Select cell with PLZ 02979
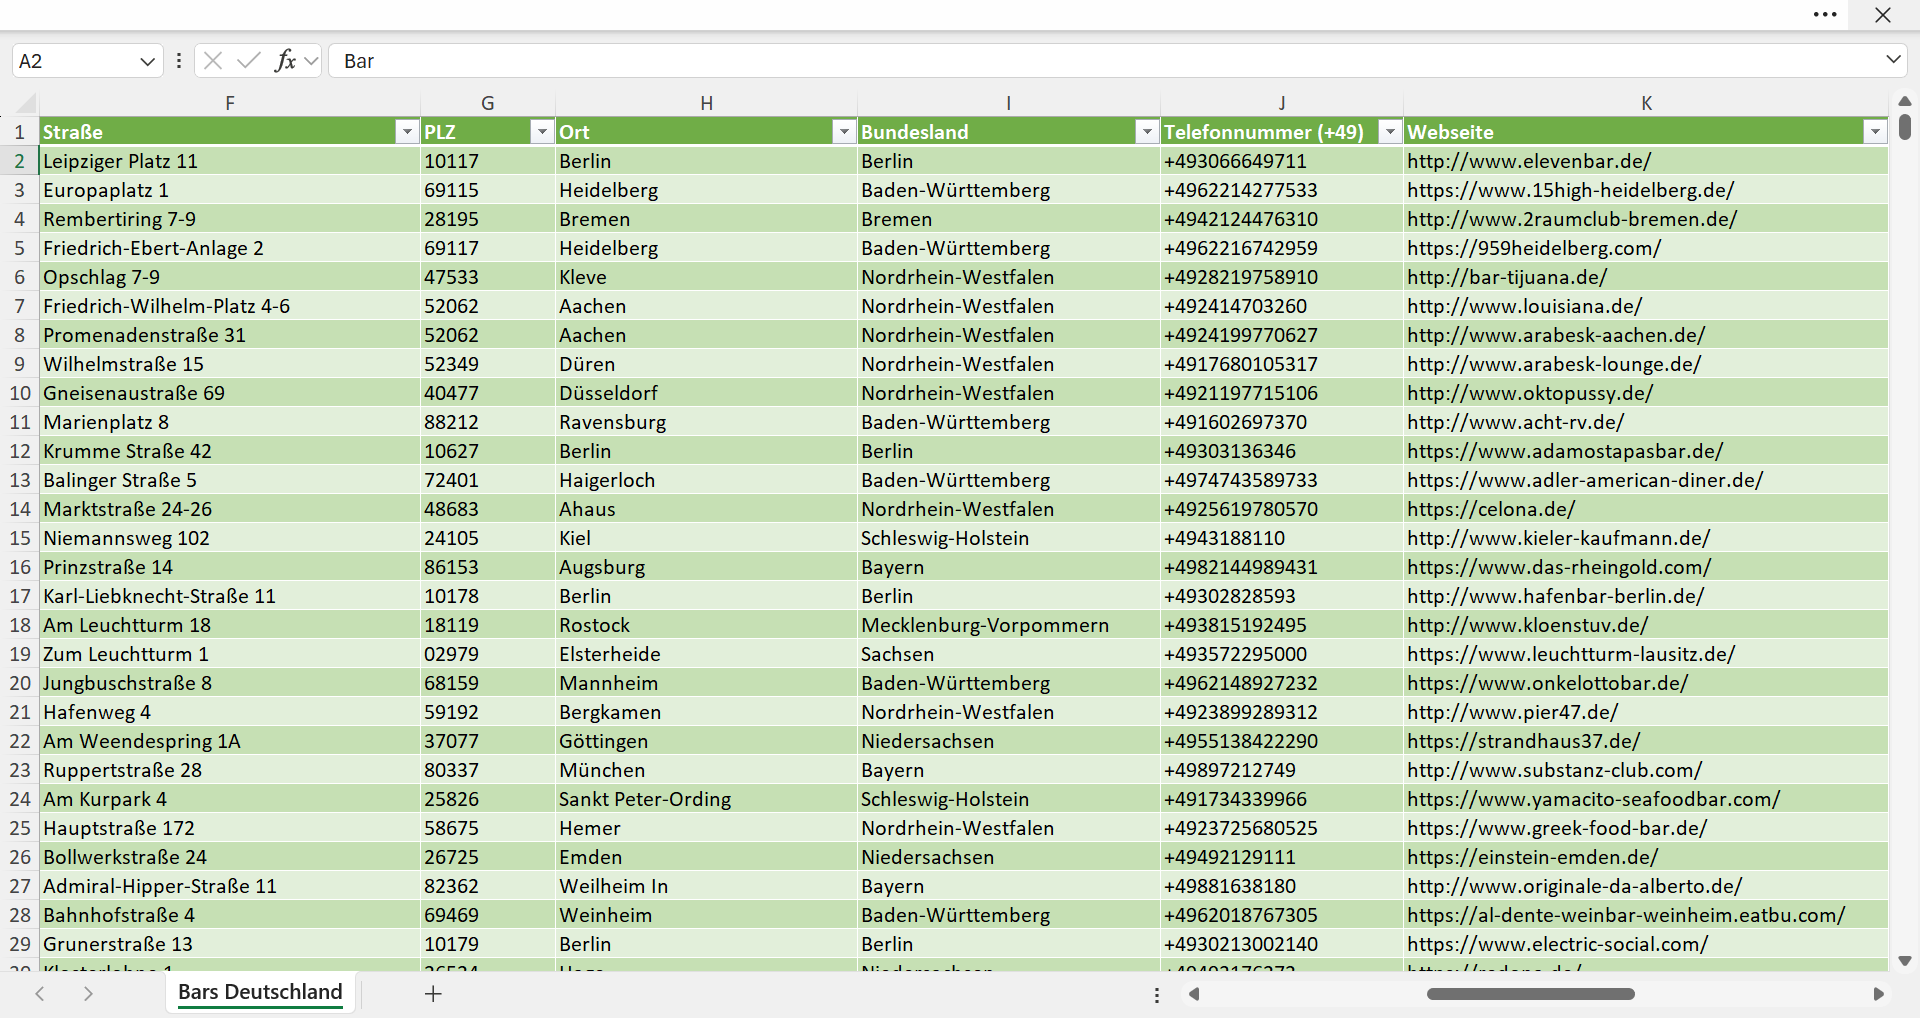This screenshot has width=1920, height=1018. [488, 654]
